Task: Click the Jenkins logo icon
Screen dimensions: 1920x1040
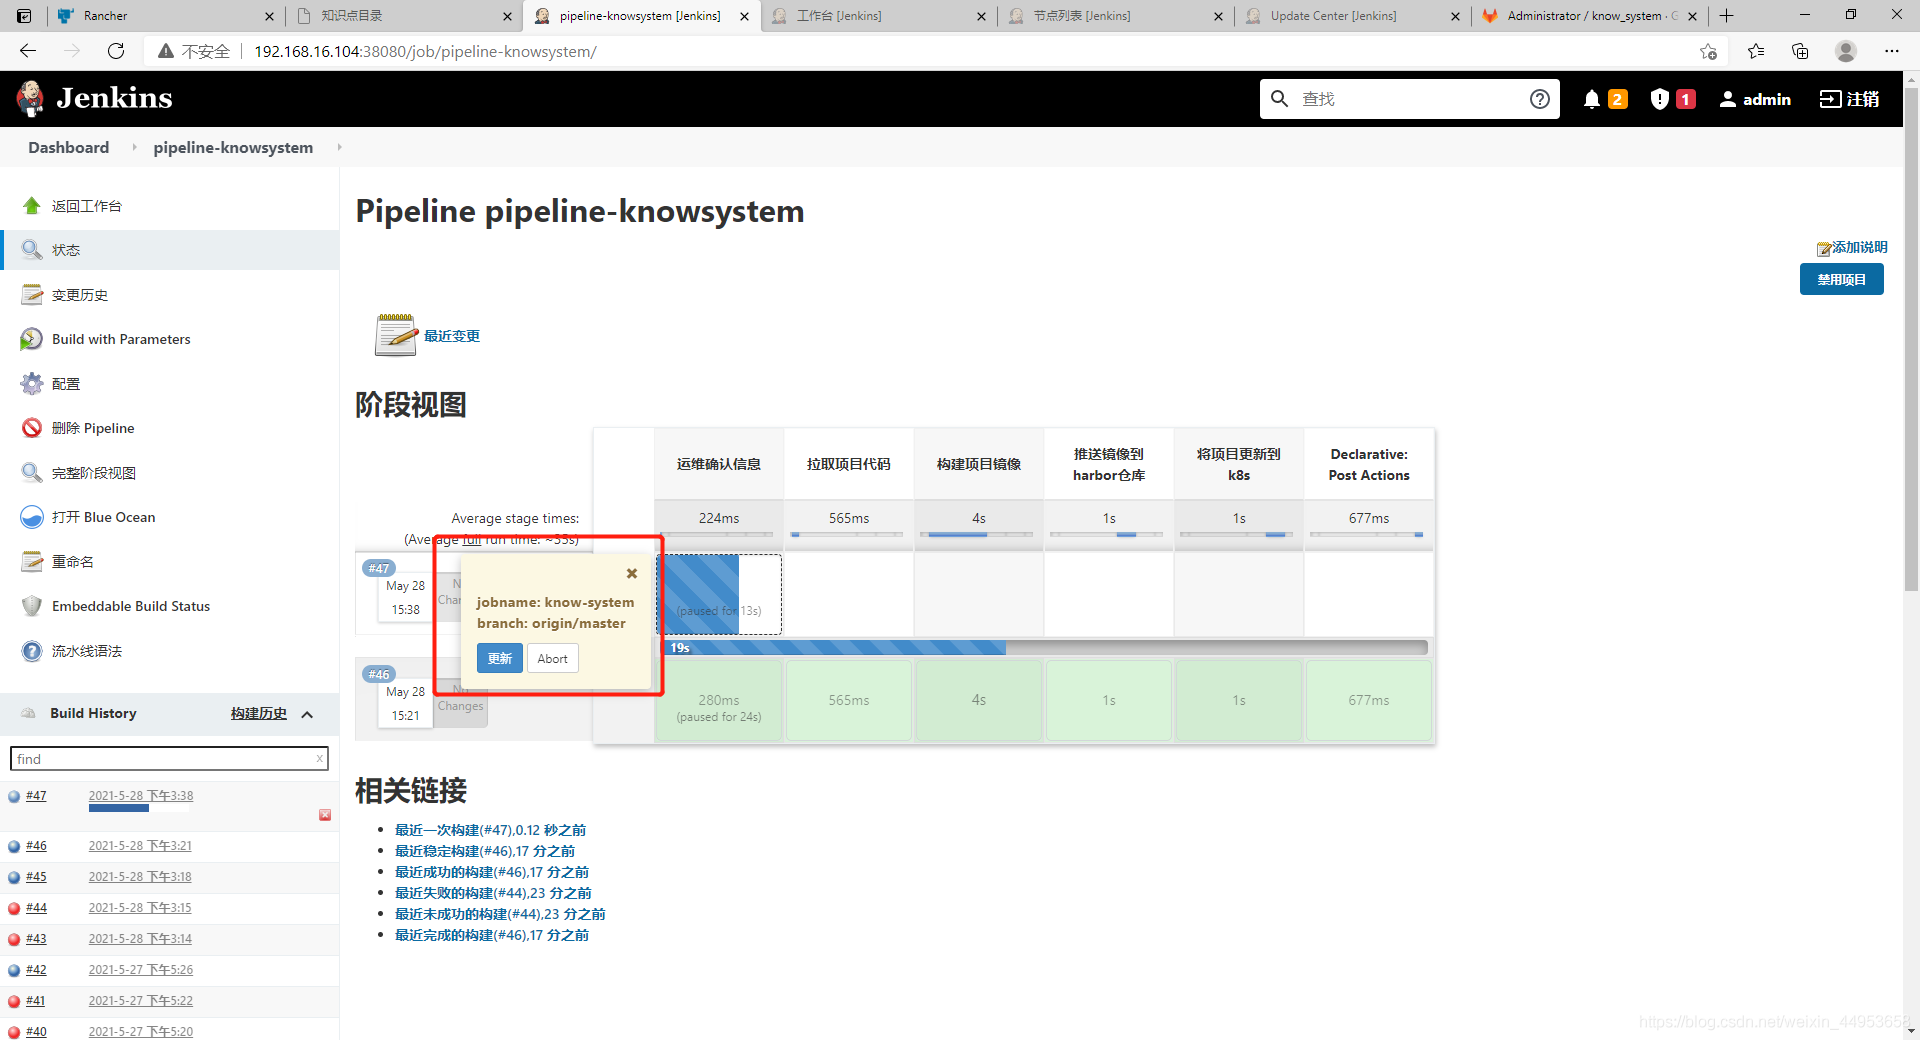Action: point(31,98)
